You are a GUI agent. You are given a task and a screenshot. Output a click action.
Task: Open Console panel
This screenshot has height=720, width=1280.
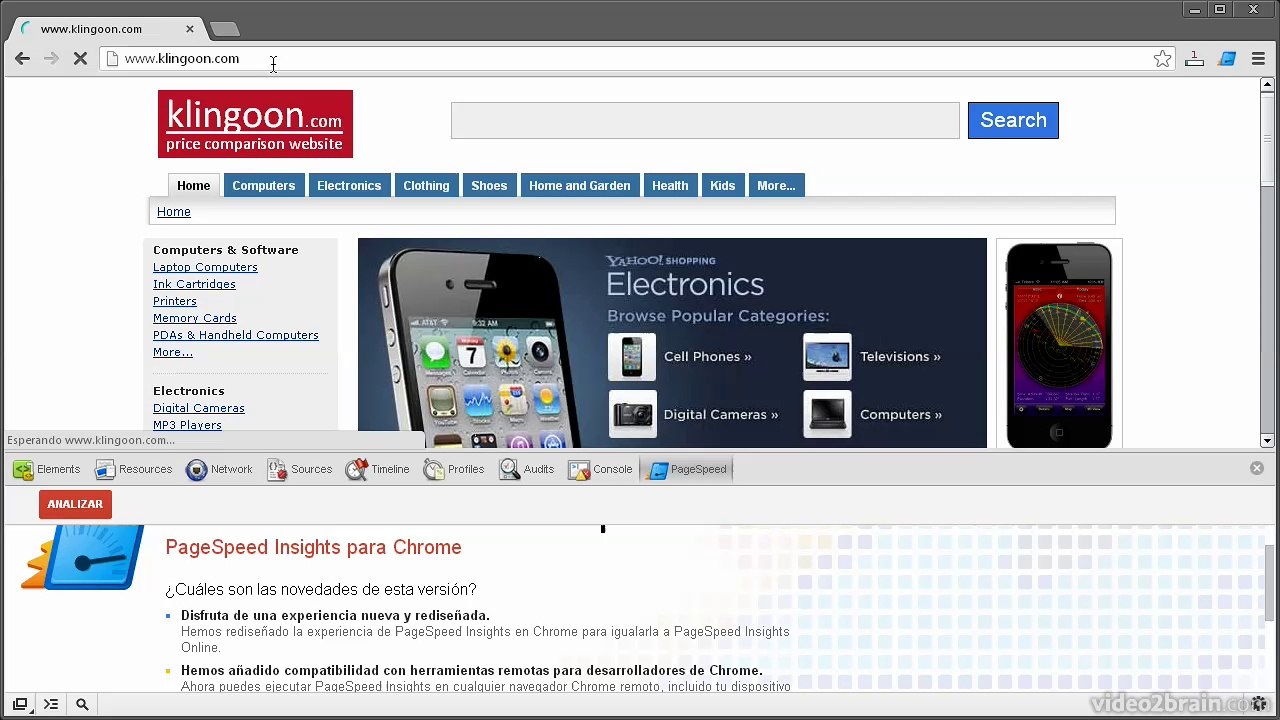pos(600,469)
